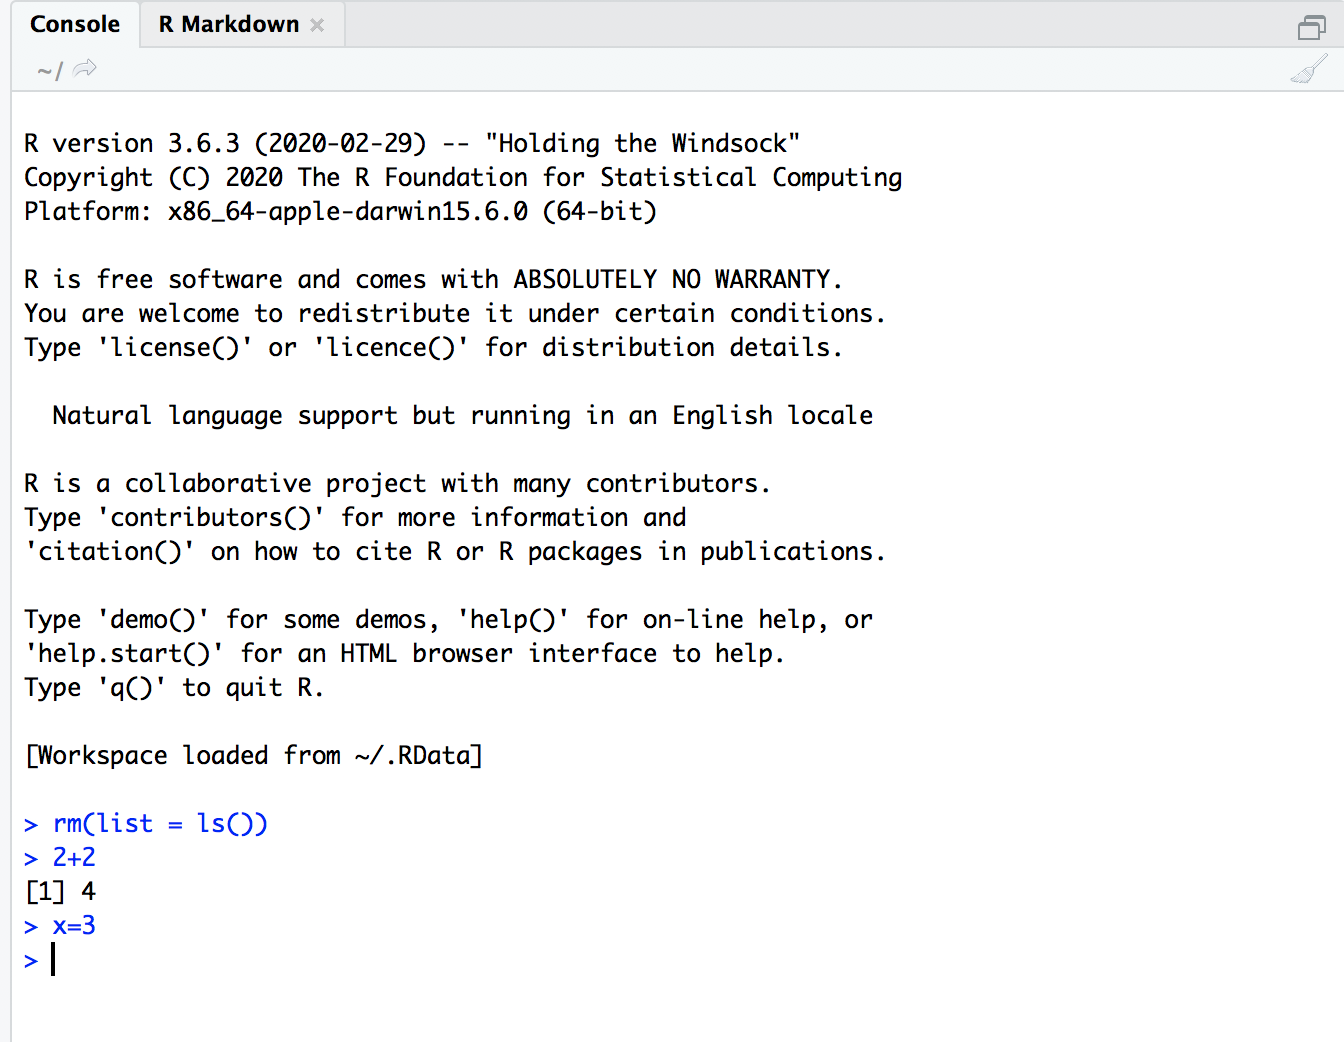Viewport: 1344px width, 1042px height.
Task: Maximize the console pane
Action: click(x=1311, y=27)
